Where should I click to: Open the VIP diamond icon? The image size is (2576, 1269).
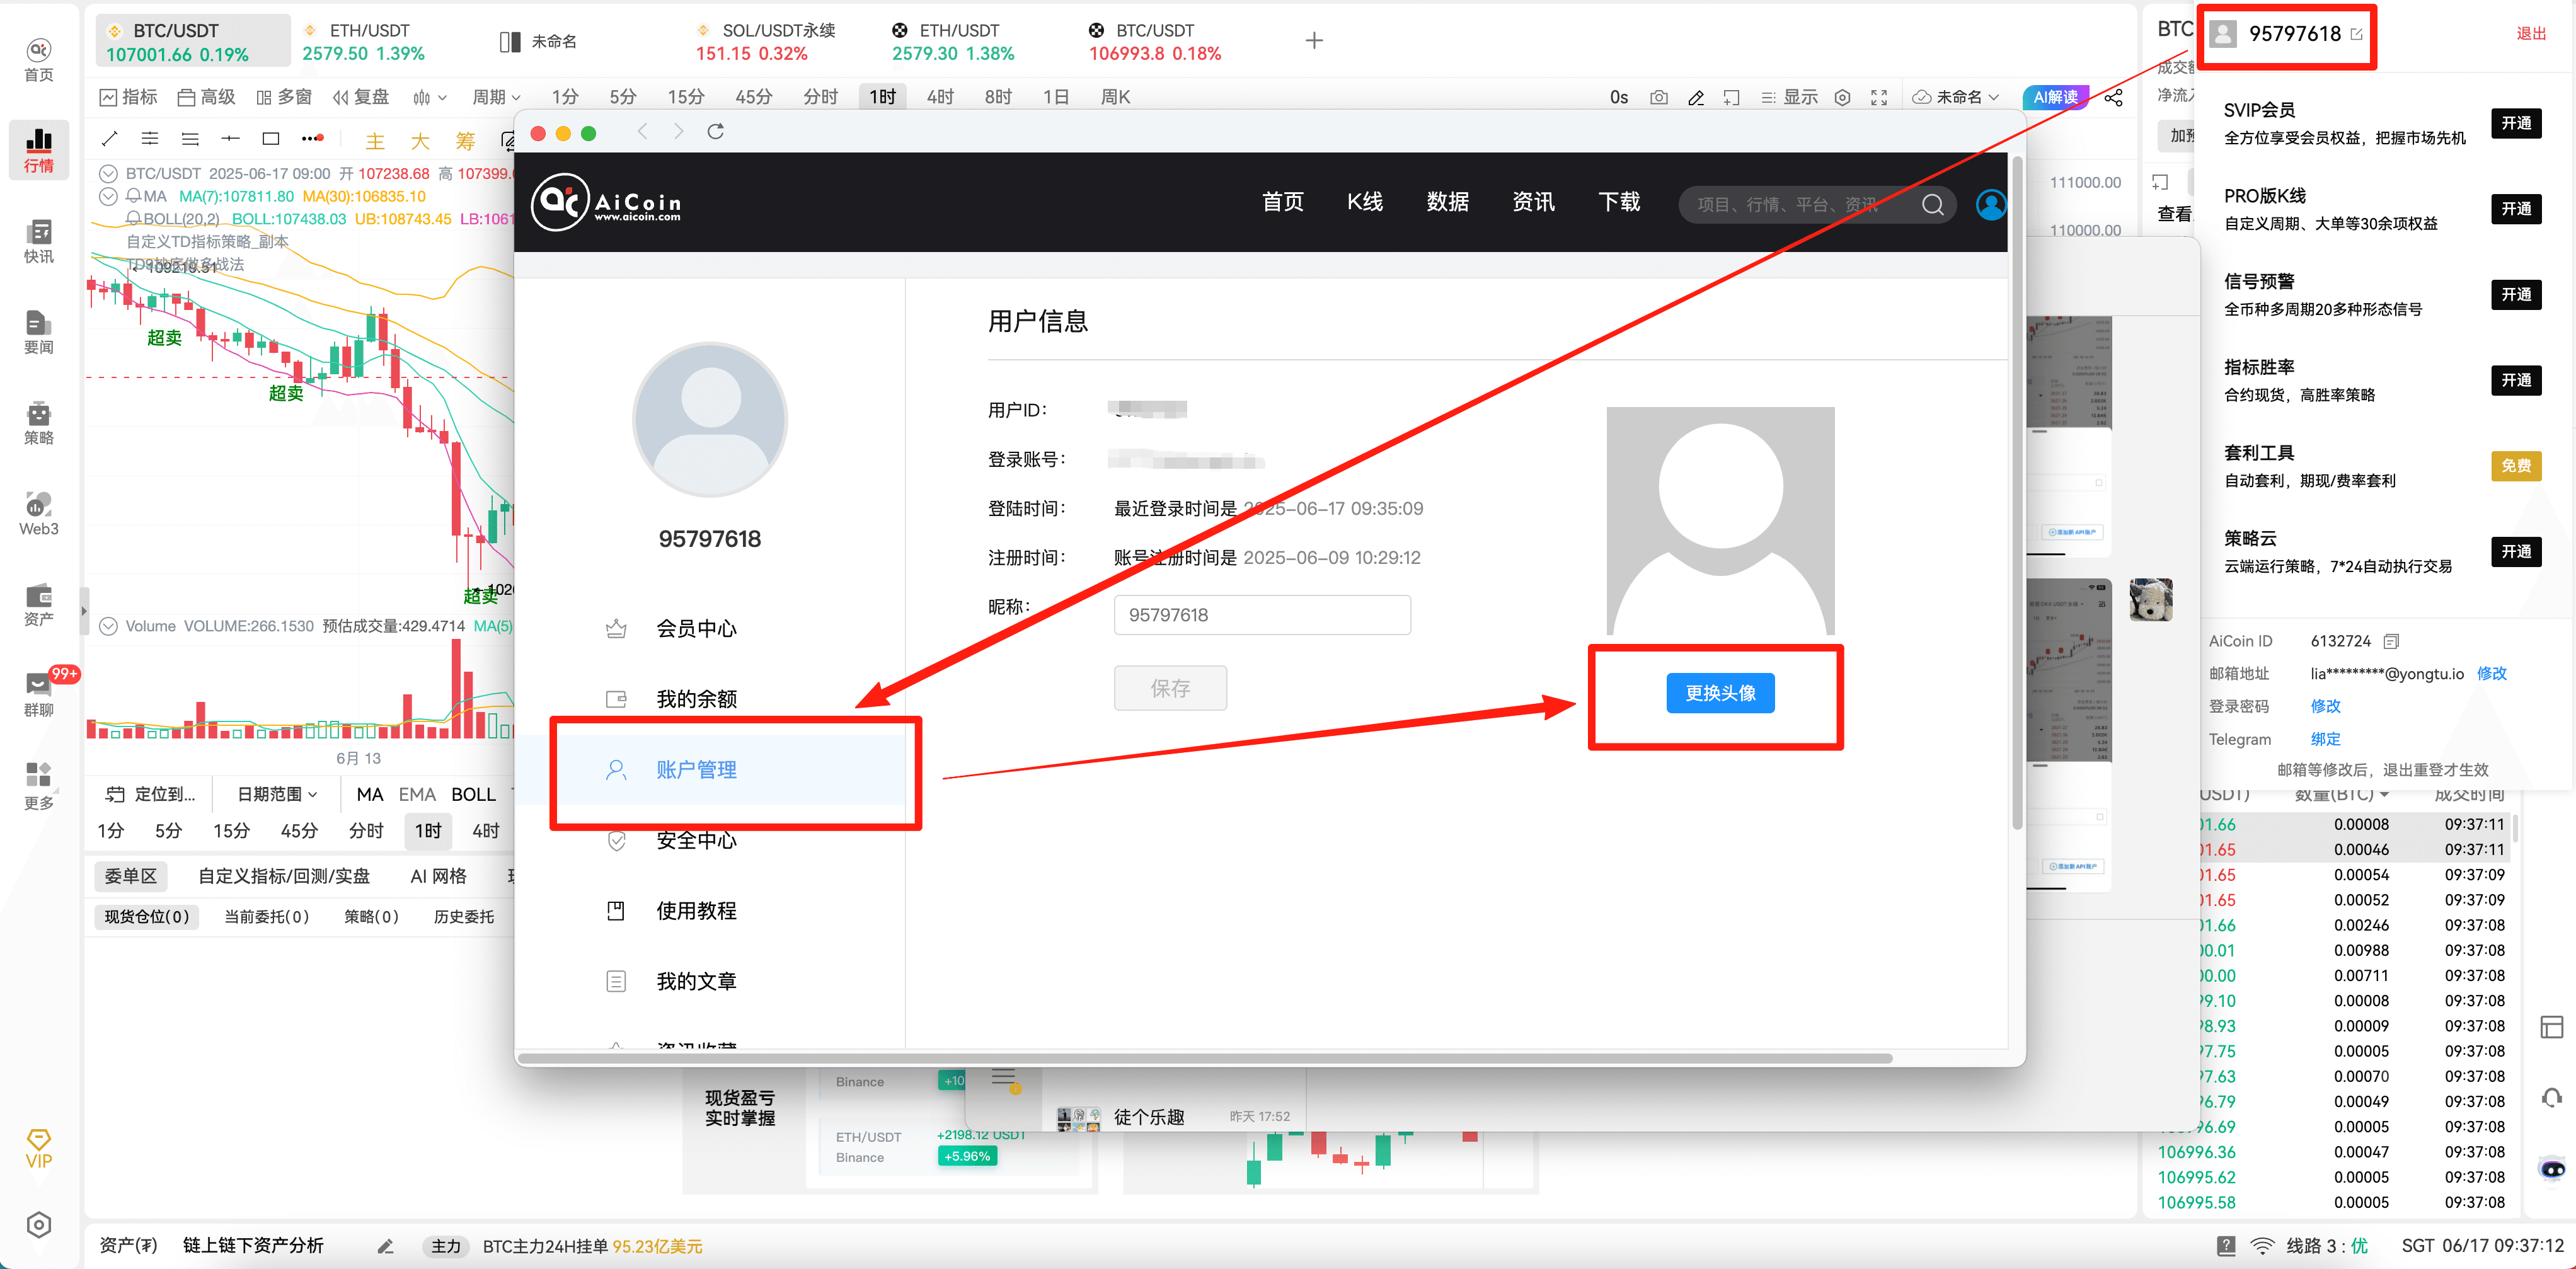(38, 1148)
